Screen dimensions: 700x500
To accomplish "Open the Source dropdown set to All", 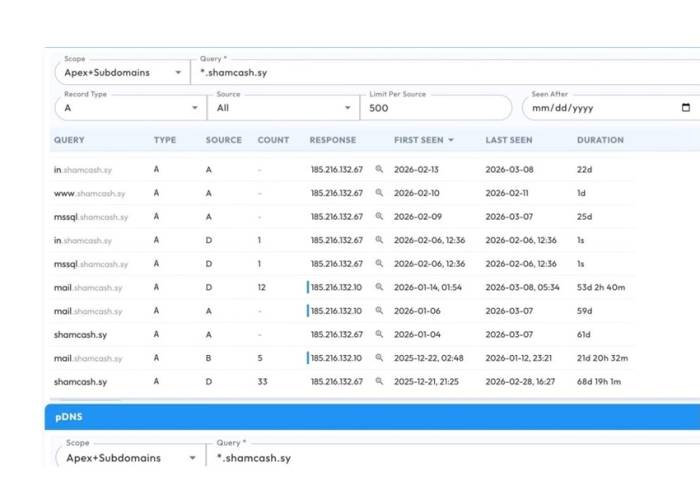I will 284,108.
